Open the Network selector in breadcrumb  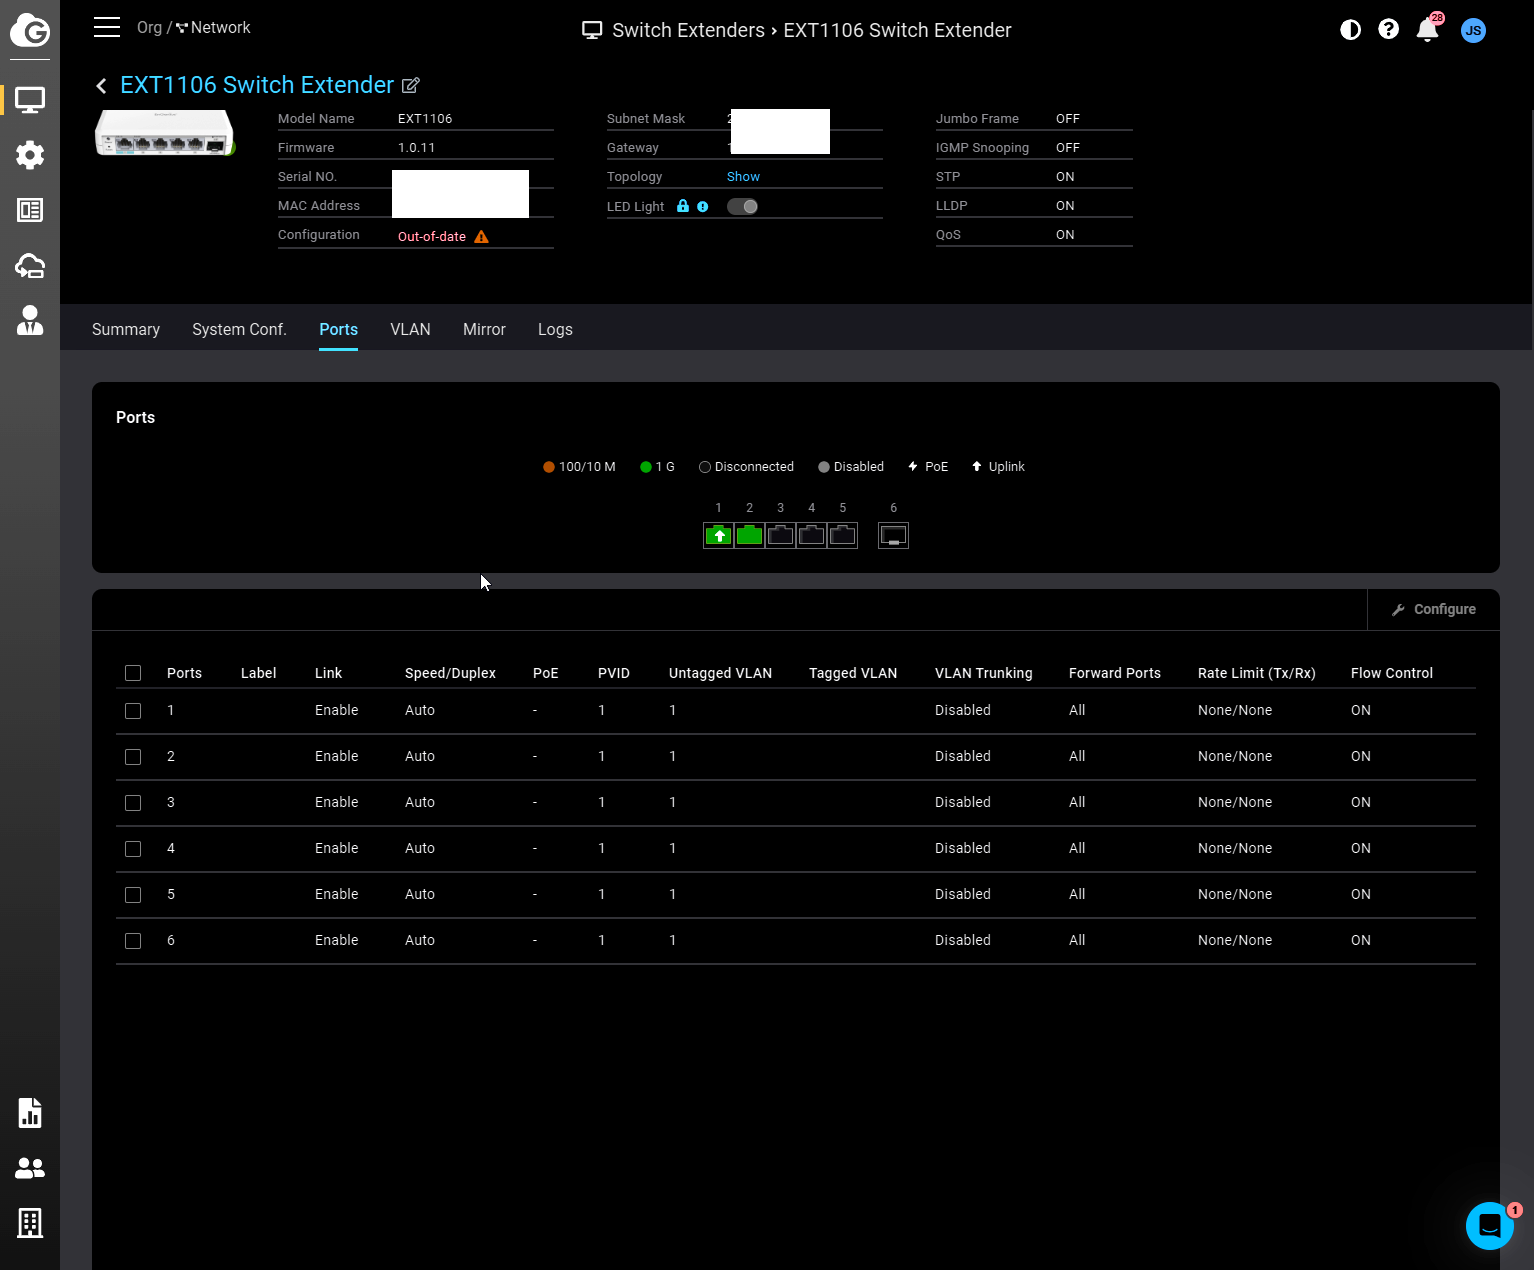[x=213, y=28]
